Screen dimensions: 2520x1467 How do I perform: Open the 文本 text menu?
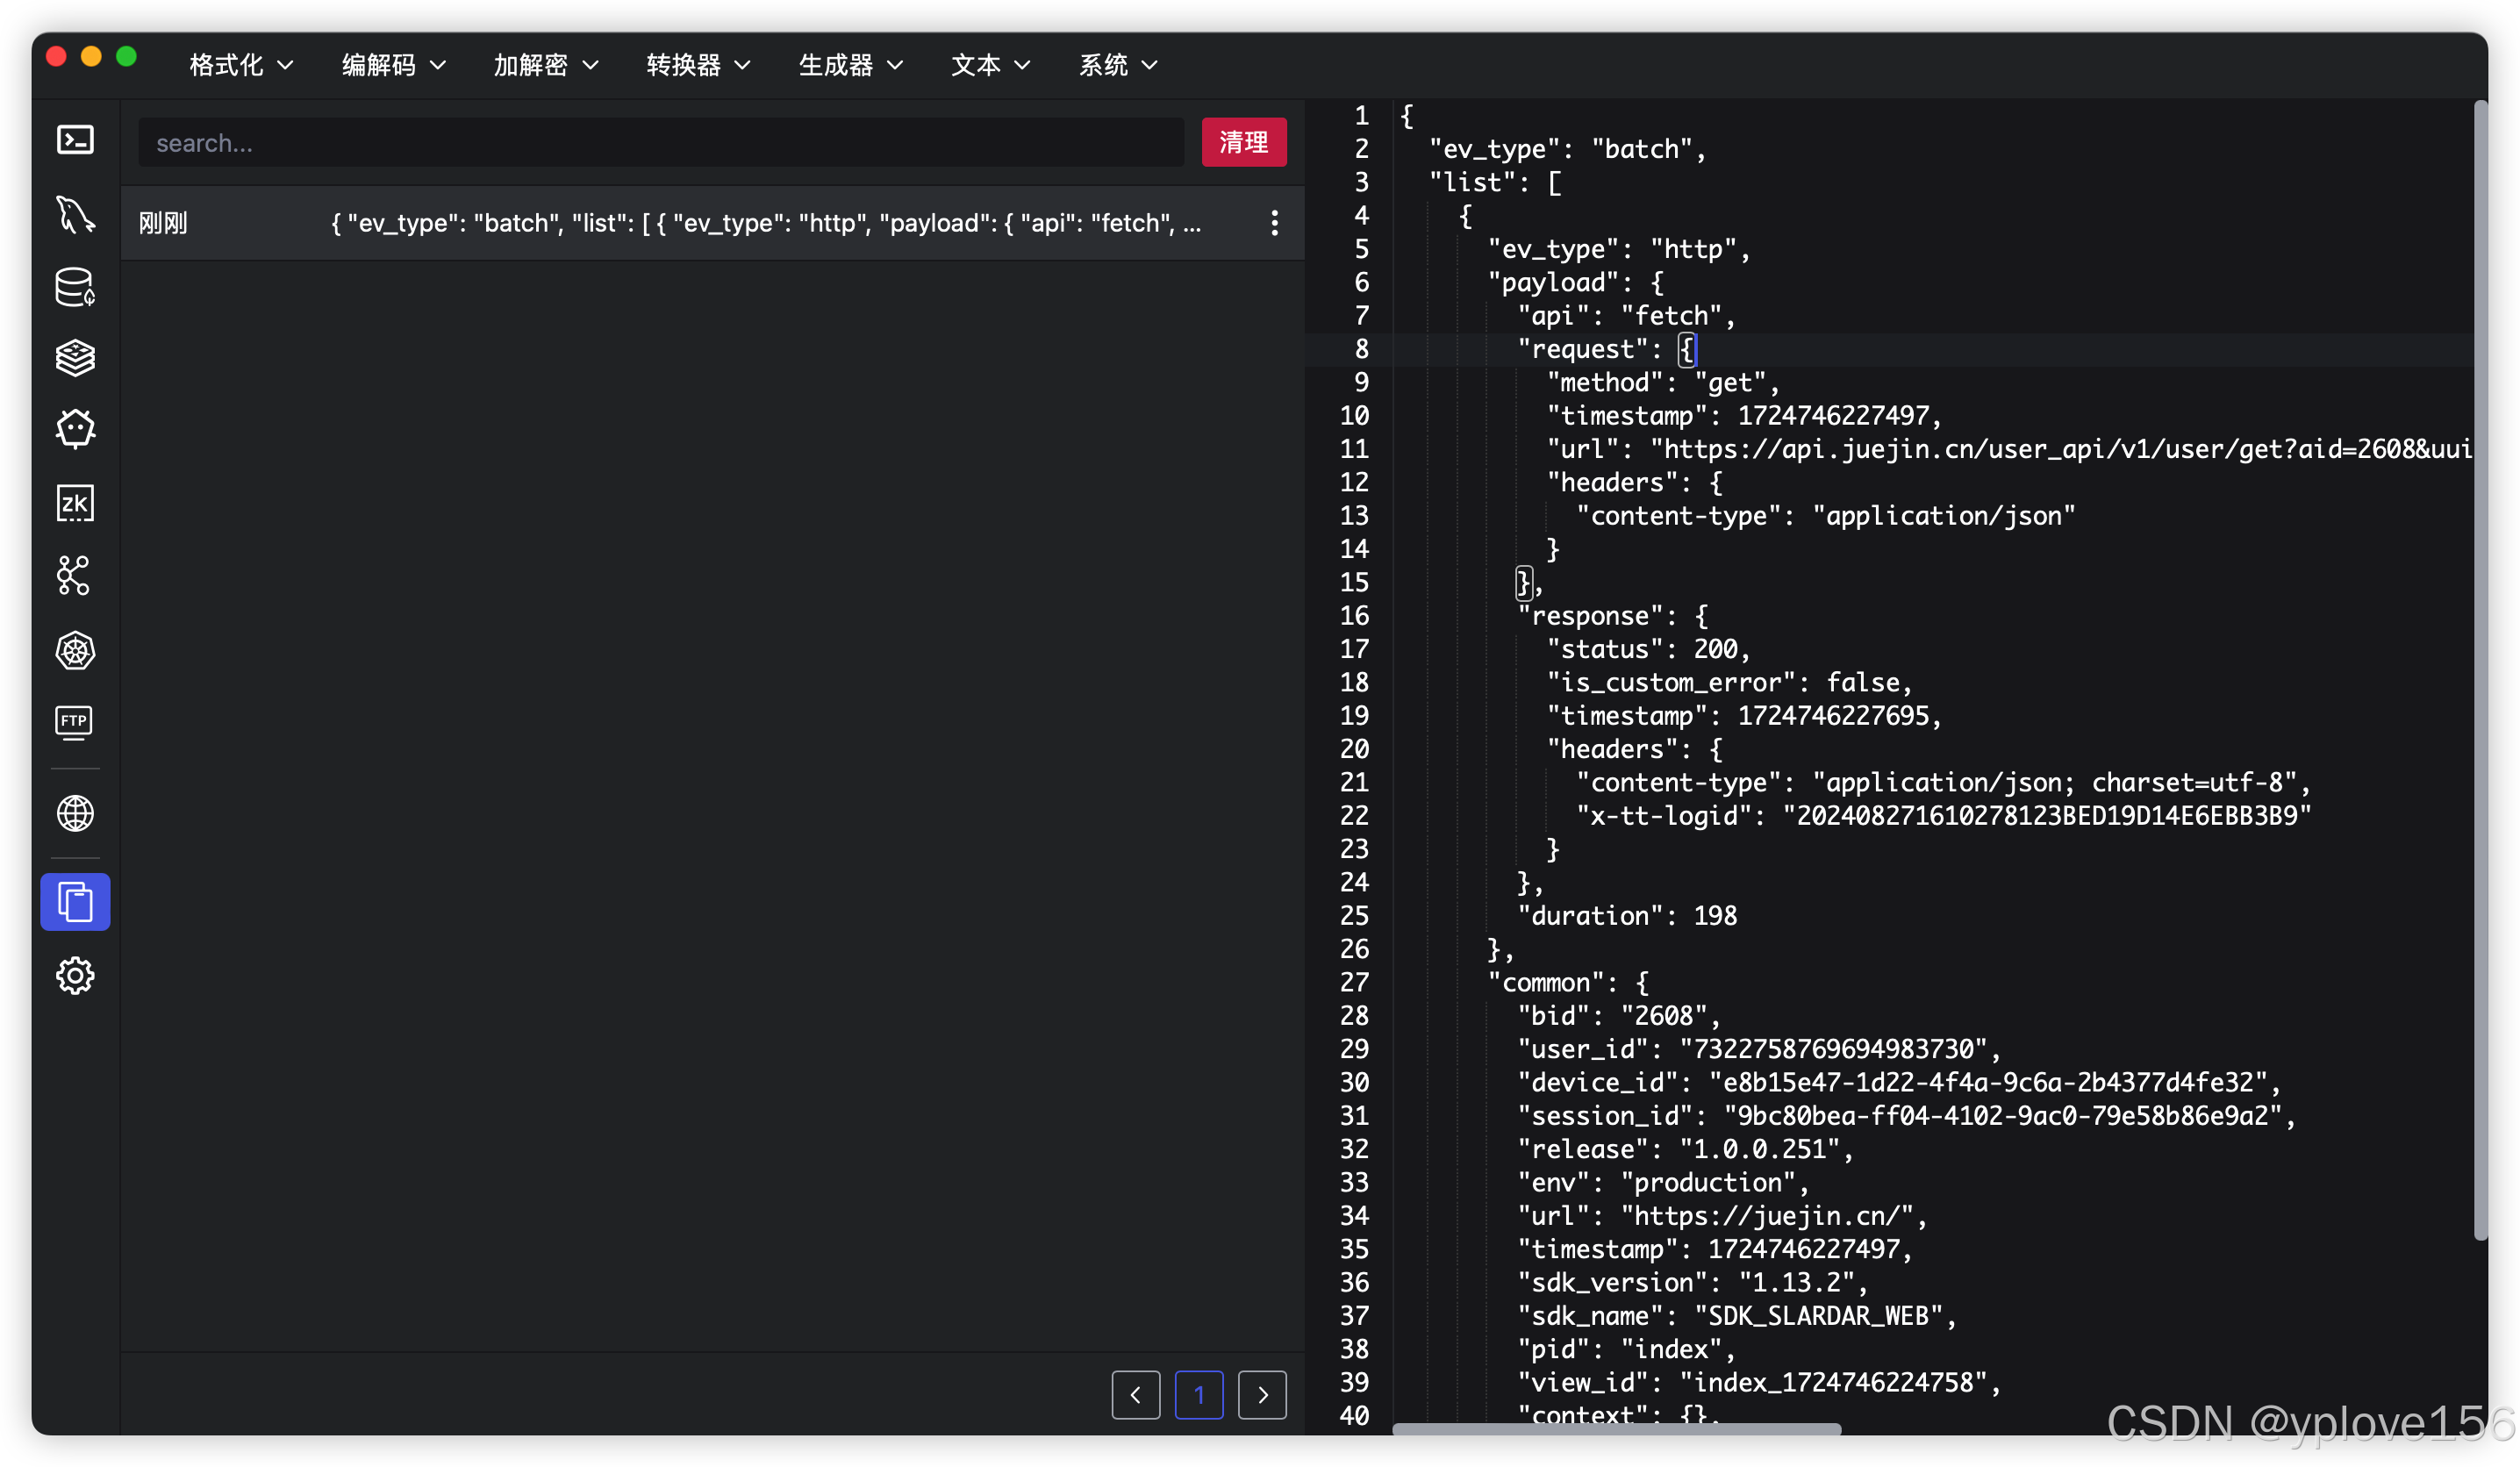click(988, 64)
